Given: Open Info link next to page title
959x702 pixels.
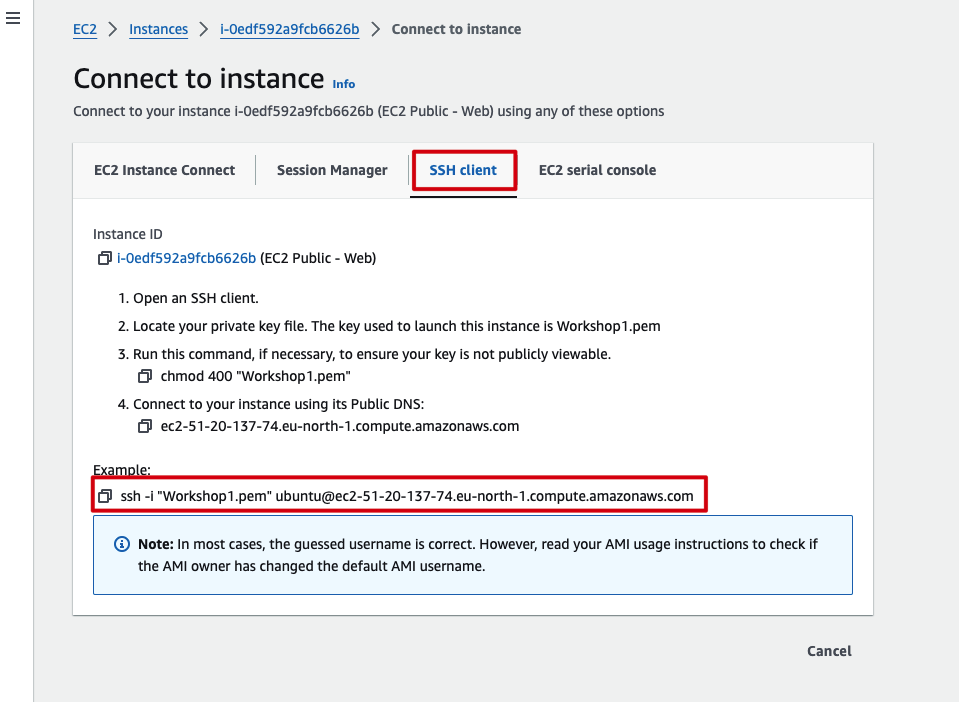Looking at the screenshot, I should [343, 84].
